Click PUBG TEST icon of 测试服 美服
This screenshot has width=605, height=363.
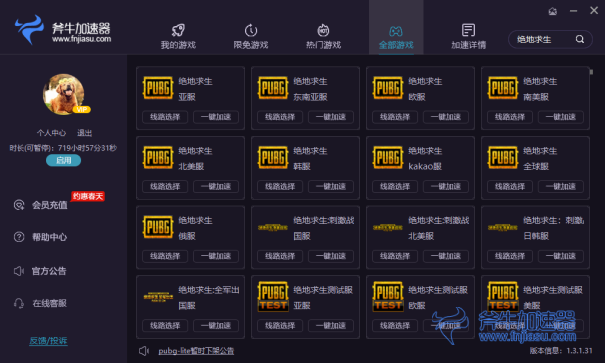(503, 296)
